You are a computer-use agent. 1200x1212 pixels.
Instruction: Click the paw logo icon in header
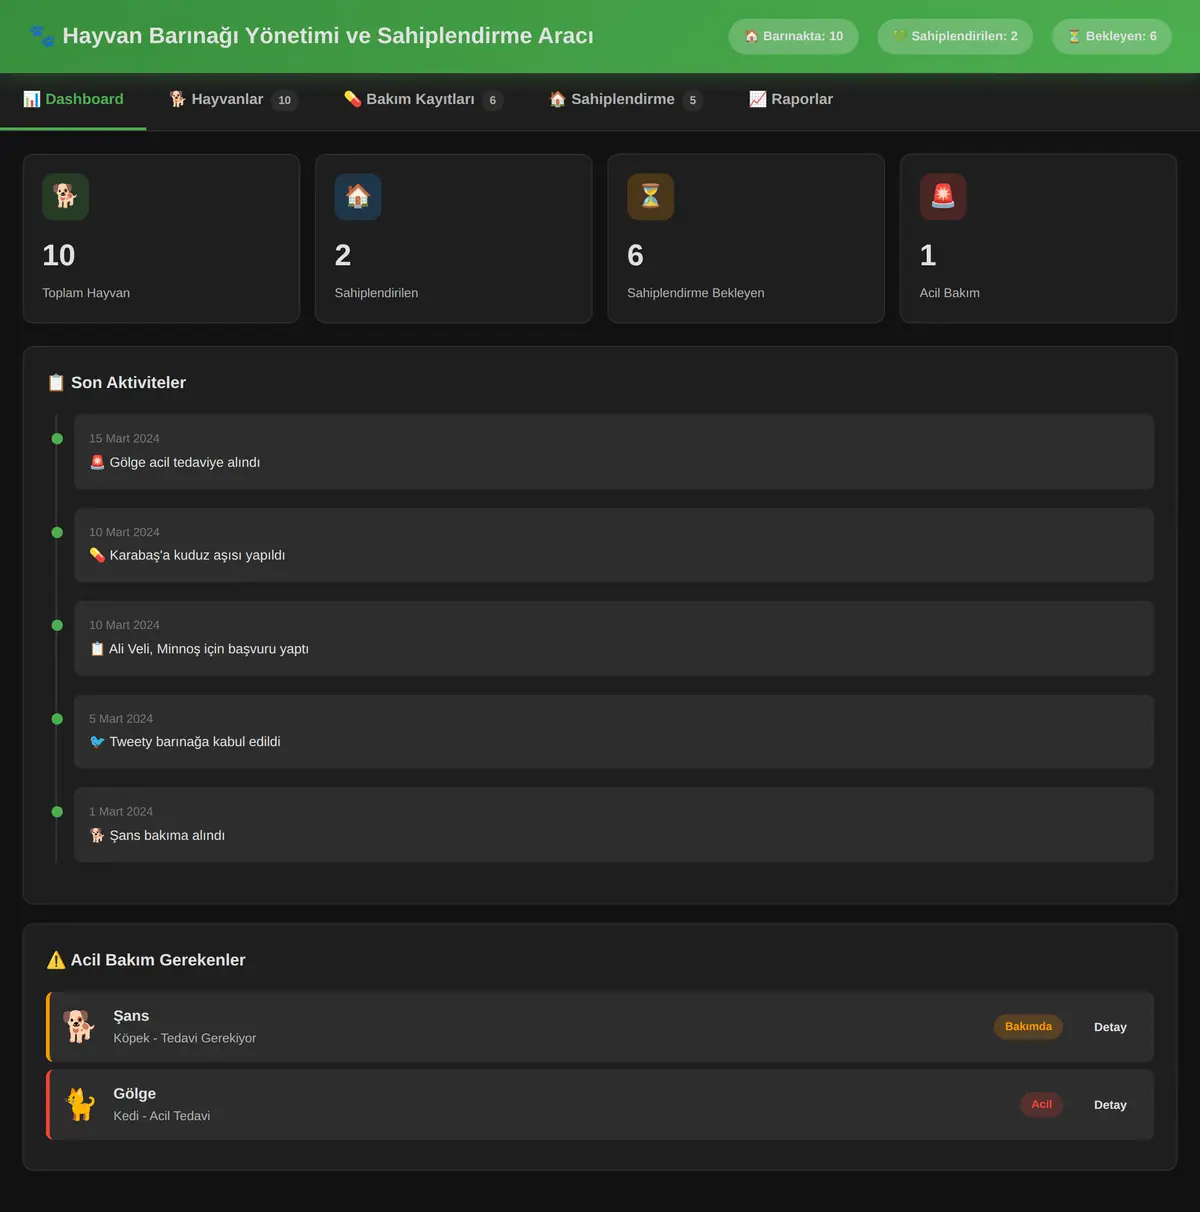(42, 36)
